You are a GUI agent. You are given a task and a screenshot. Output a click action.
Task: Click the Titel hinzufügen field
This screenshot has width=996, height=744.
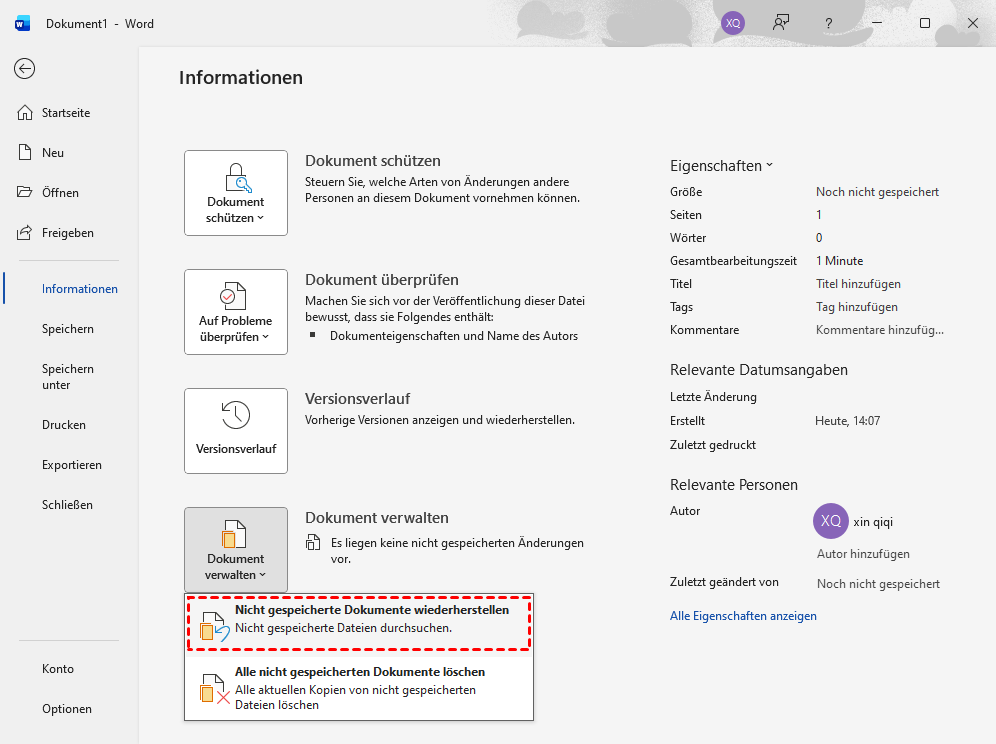[x=858, y=284]
